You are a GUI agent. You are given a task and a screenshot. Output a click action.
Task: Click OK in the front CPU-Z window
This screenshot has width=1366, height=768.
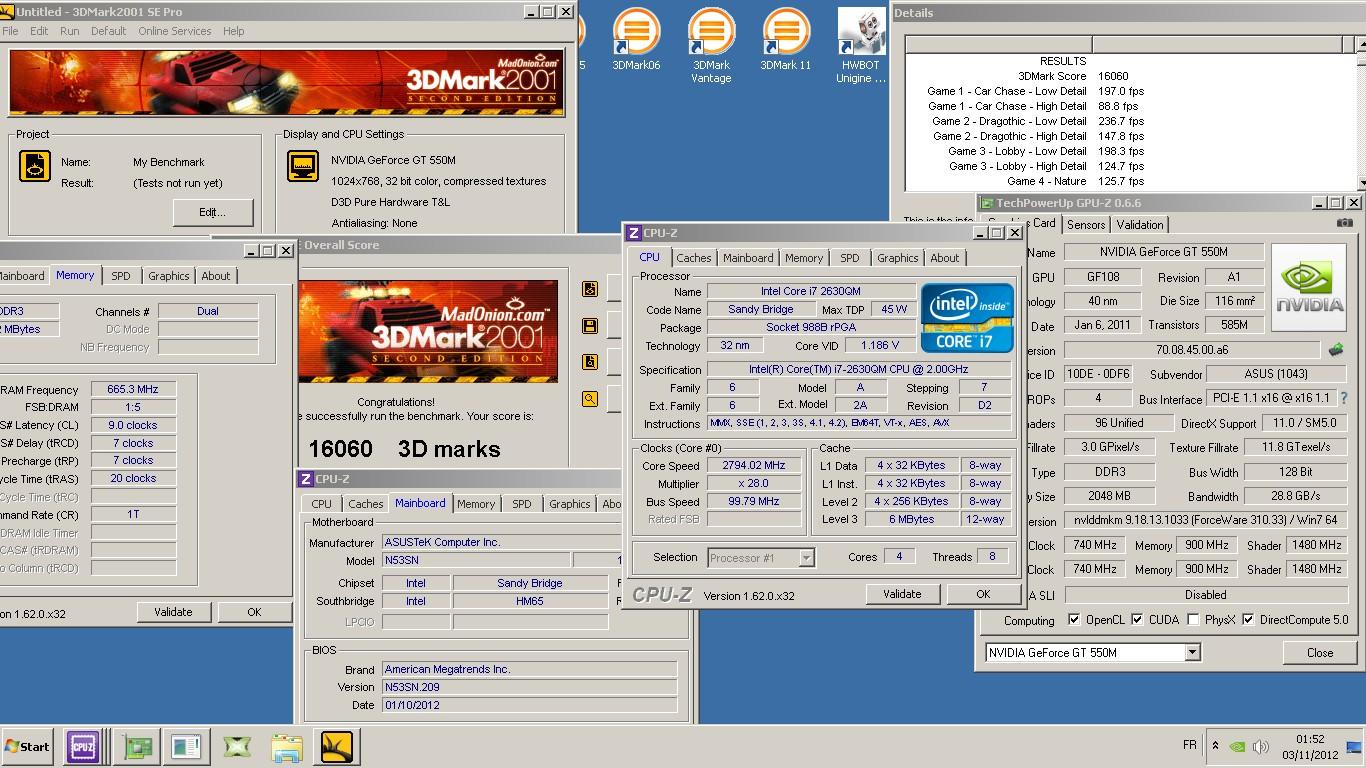pyautogui.click(x=983, y=594)
